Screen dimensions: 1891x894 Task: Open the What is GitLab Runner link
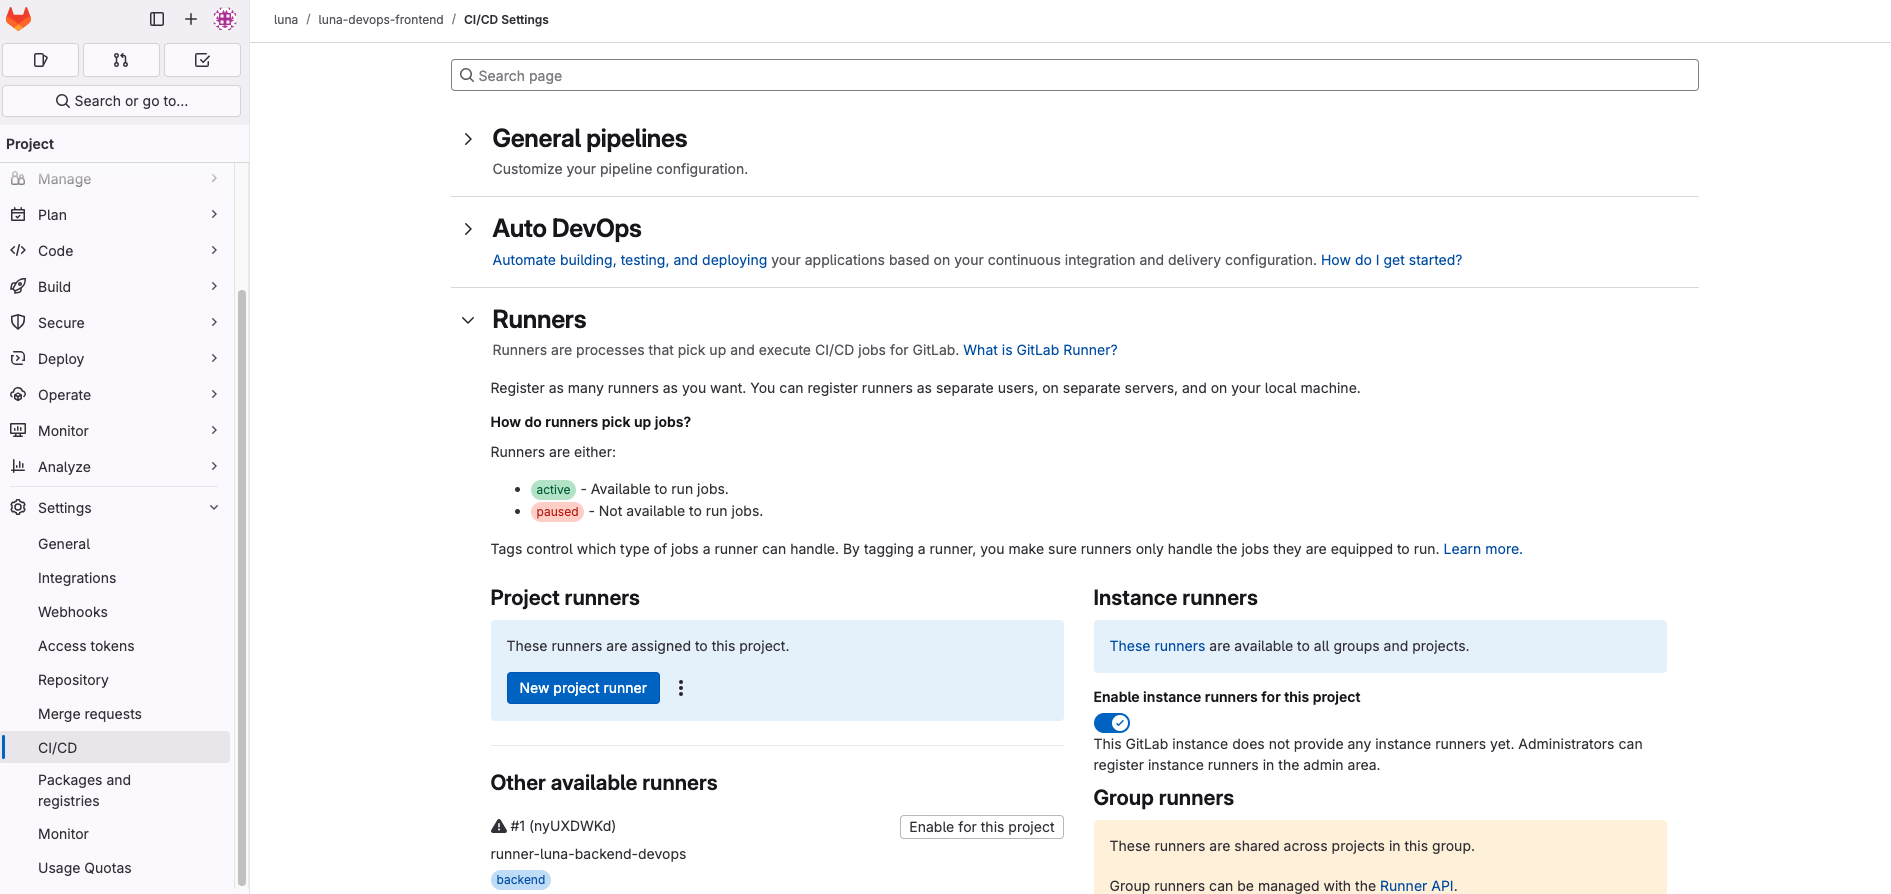click(1040, 350)
